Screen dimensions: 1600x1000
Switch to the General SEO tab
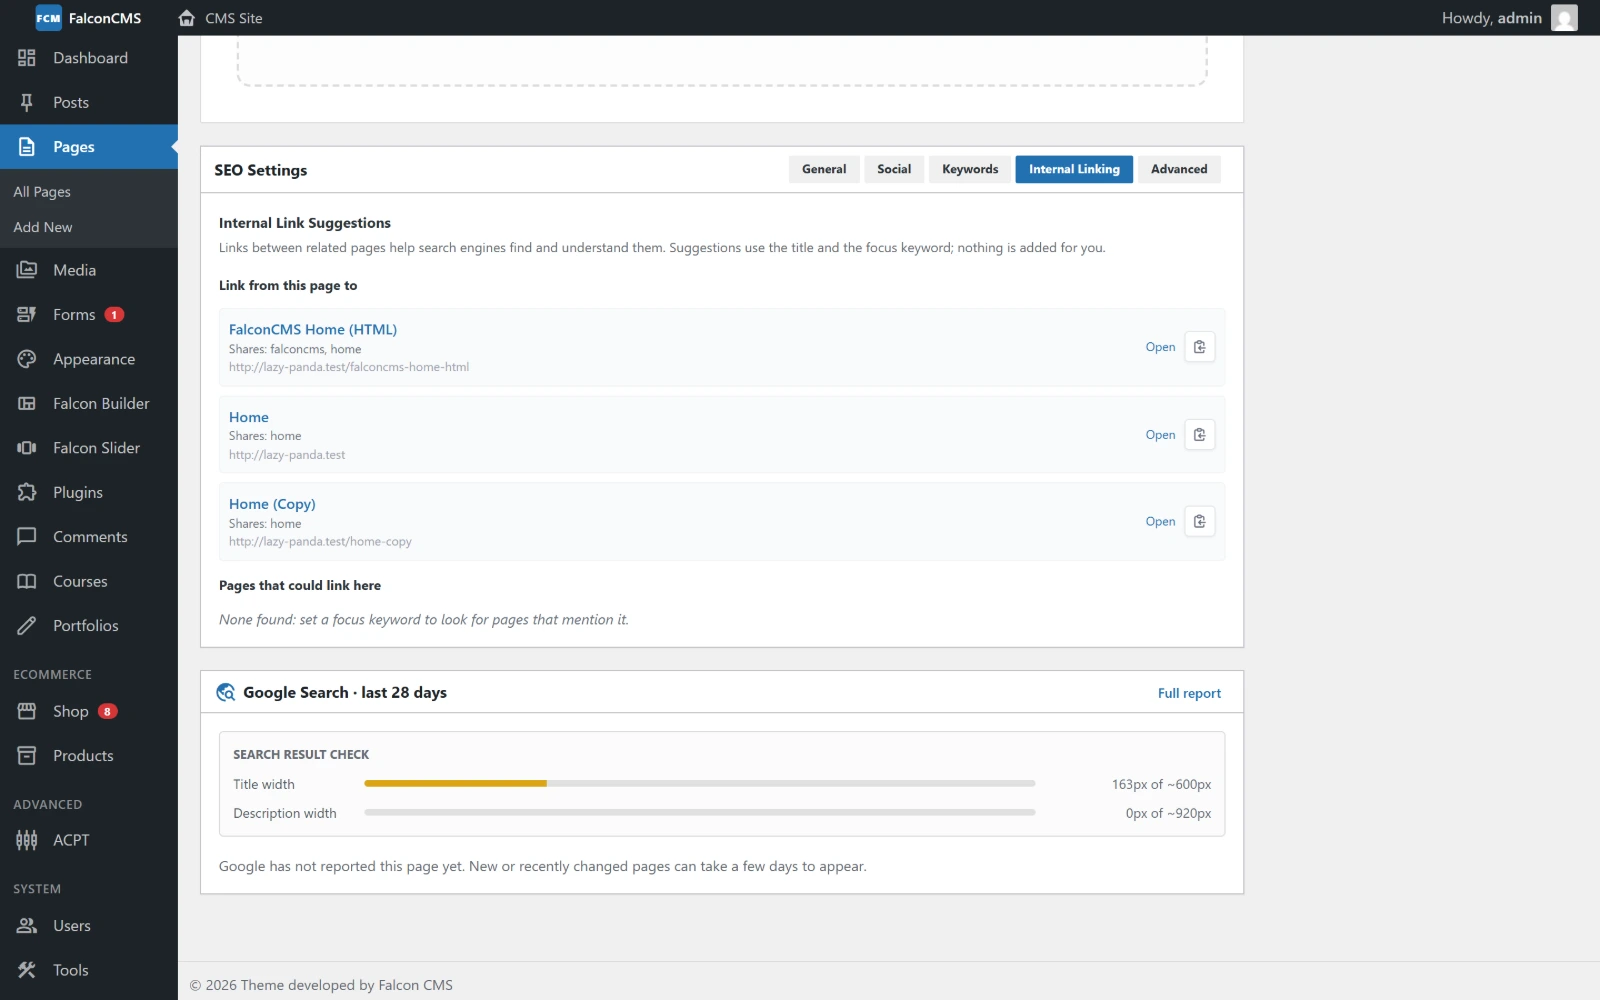824,169
